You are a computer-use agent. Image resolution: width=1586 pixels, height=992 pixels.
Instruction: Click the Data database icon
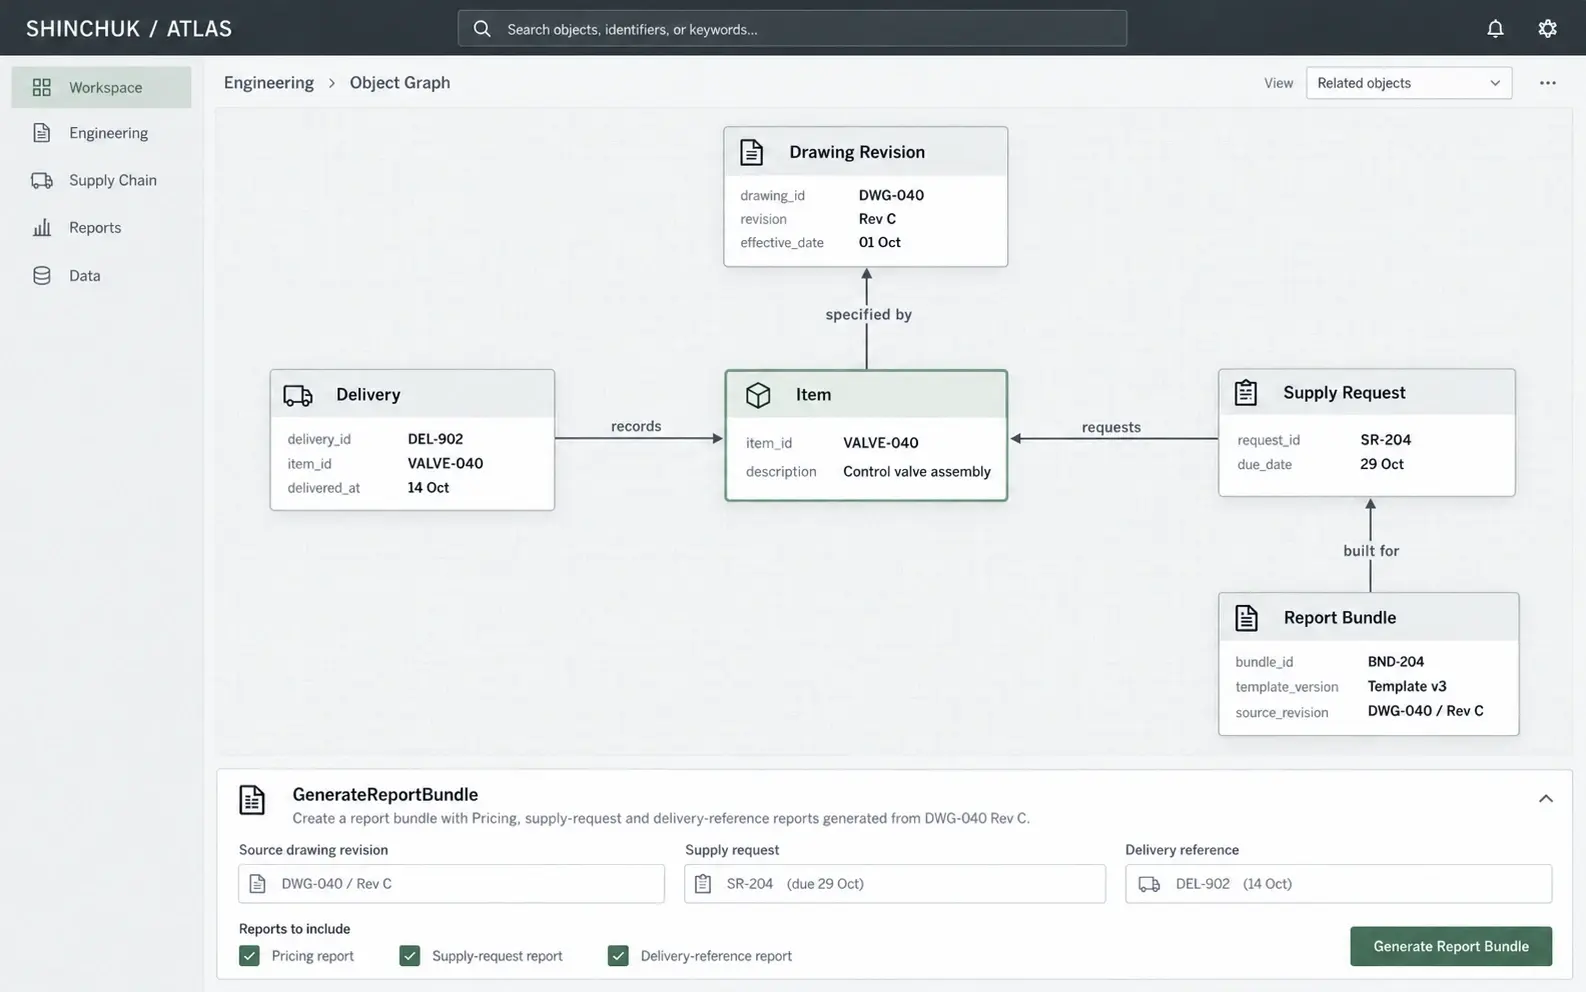click(x=41, y=275)
